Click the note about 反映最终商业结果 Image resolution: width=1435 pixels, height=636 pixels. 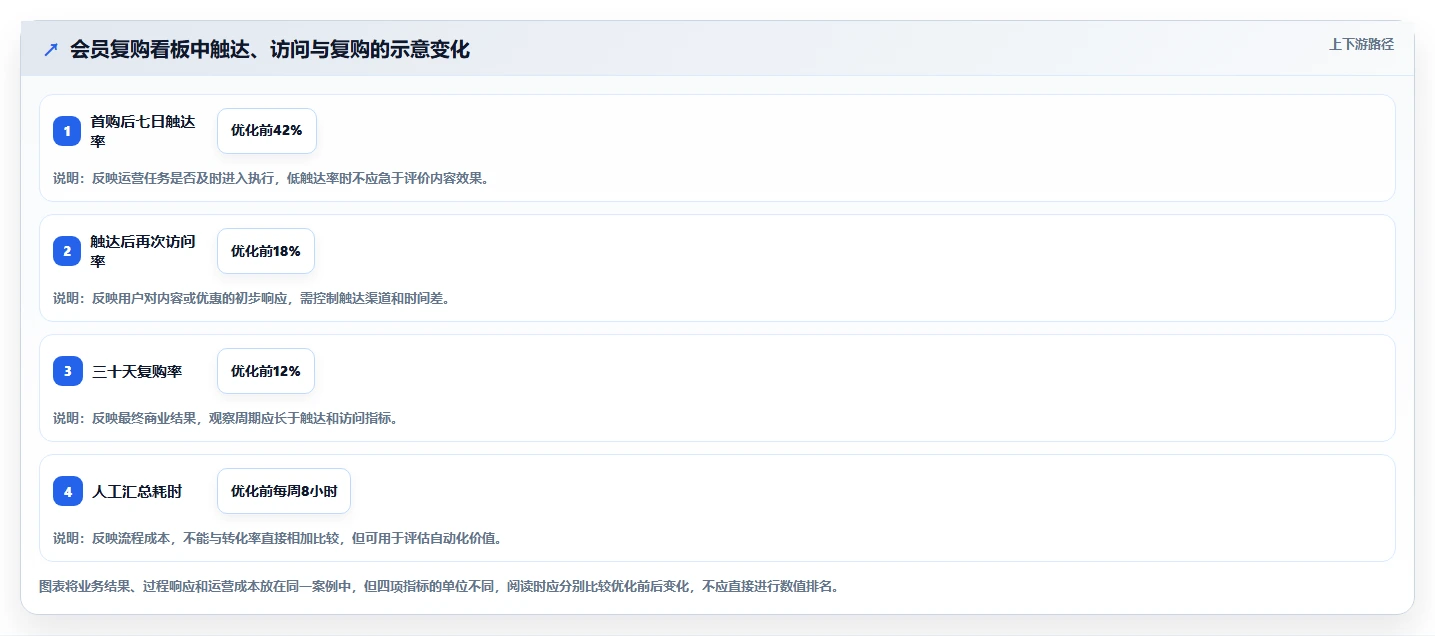[225, 418]
